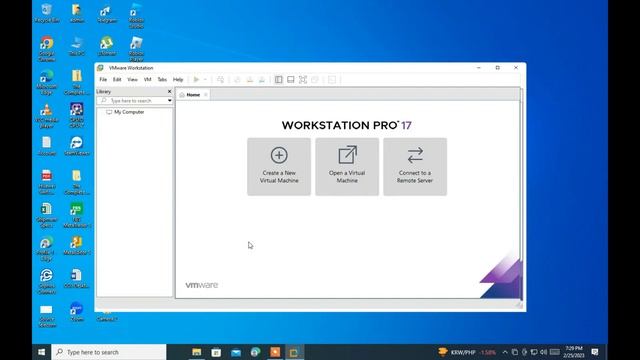Select the Microsoft Edge desktop shortcut

pos(47,82)
